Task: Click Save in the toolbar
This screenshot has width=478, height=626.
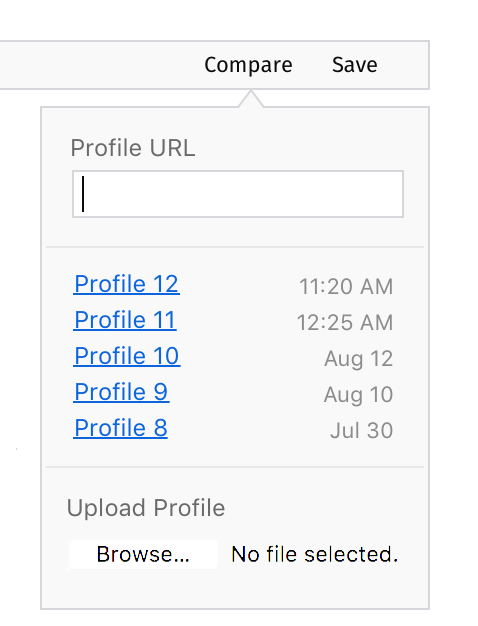Action: coord(355,65)
